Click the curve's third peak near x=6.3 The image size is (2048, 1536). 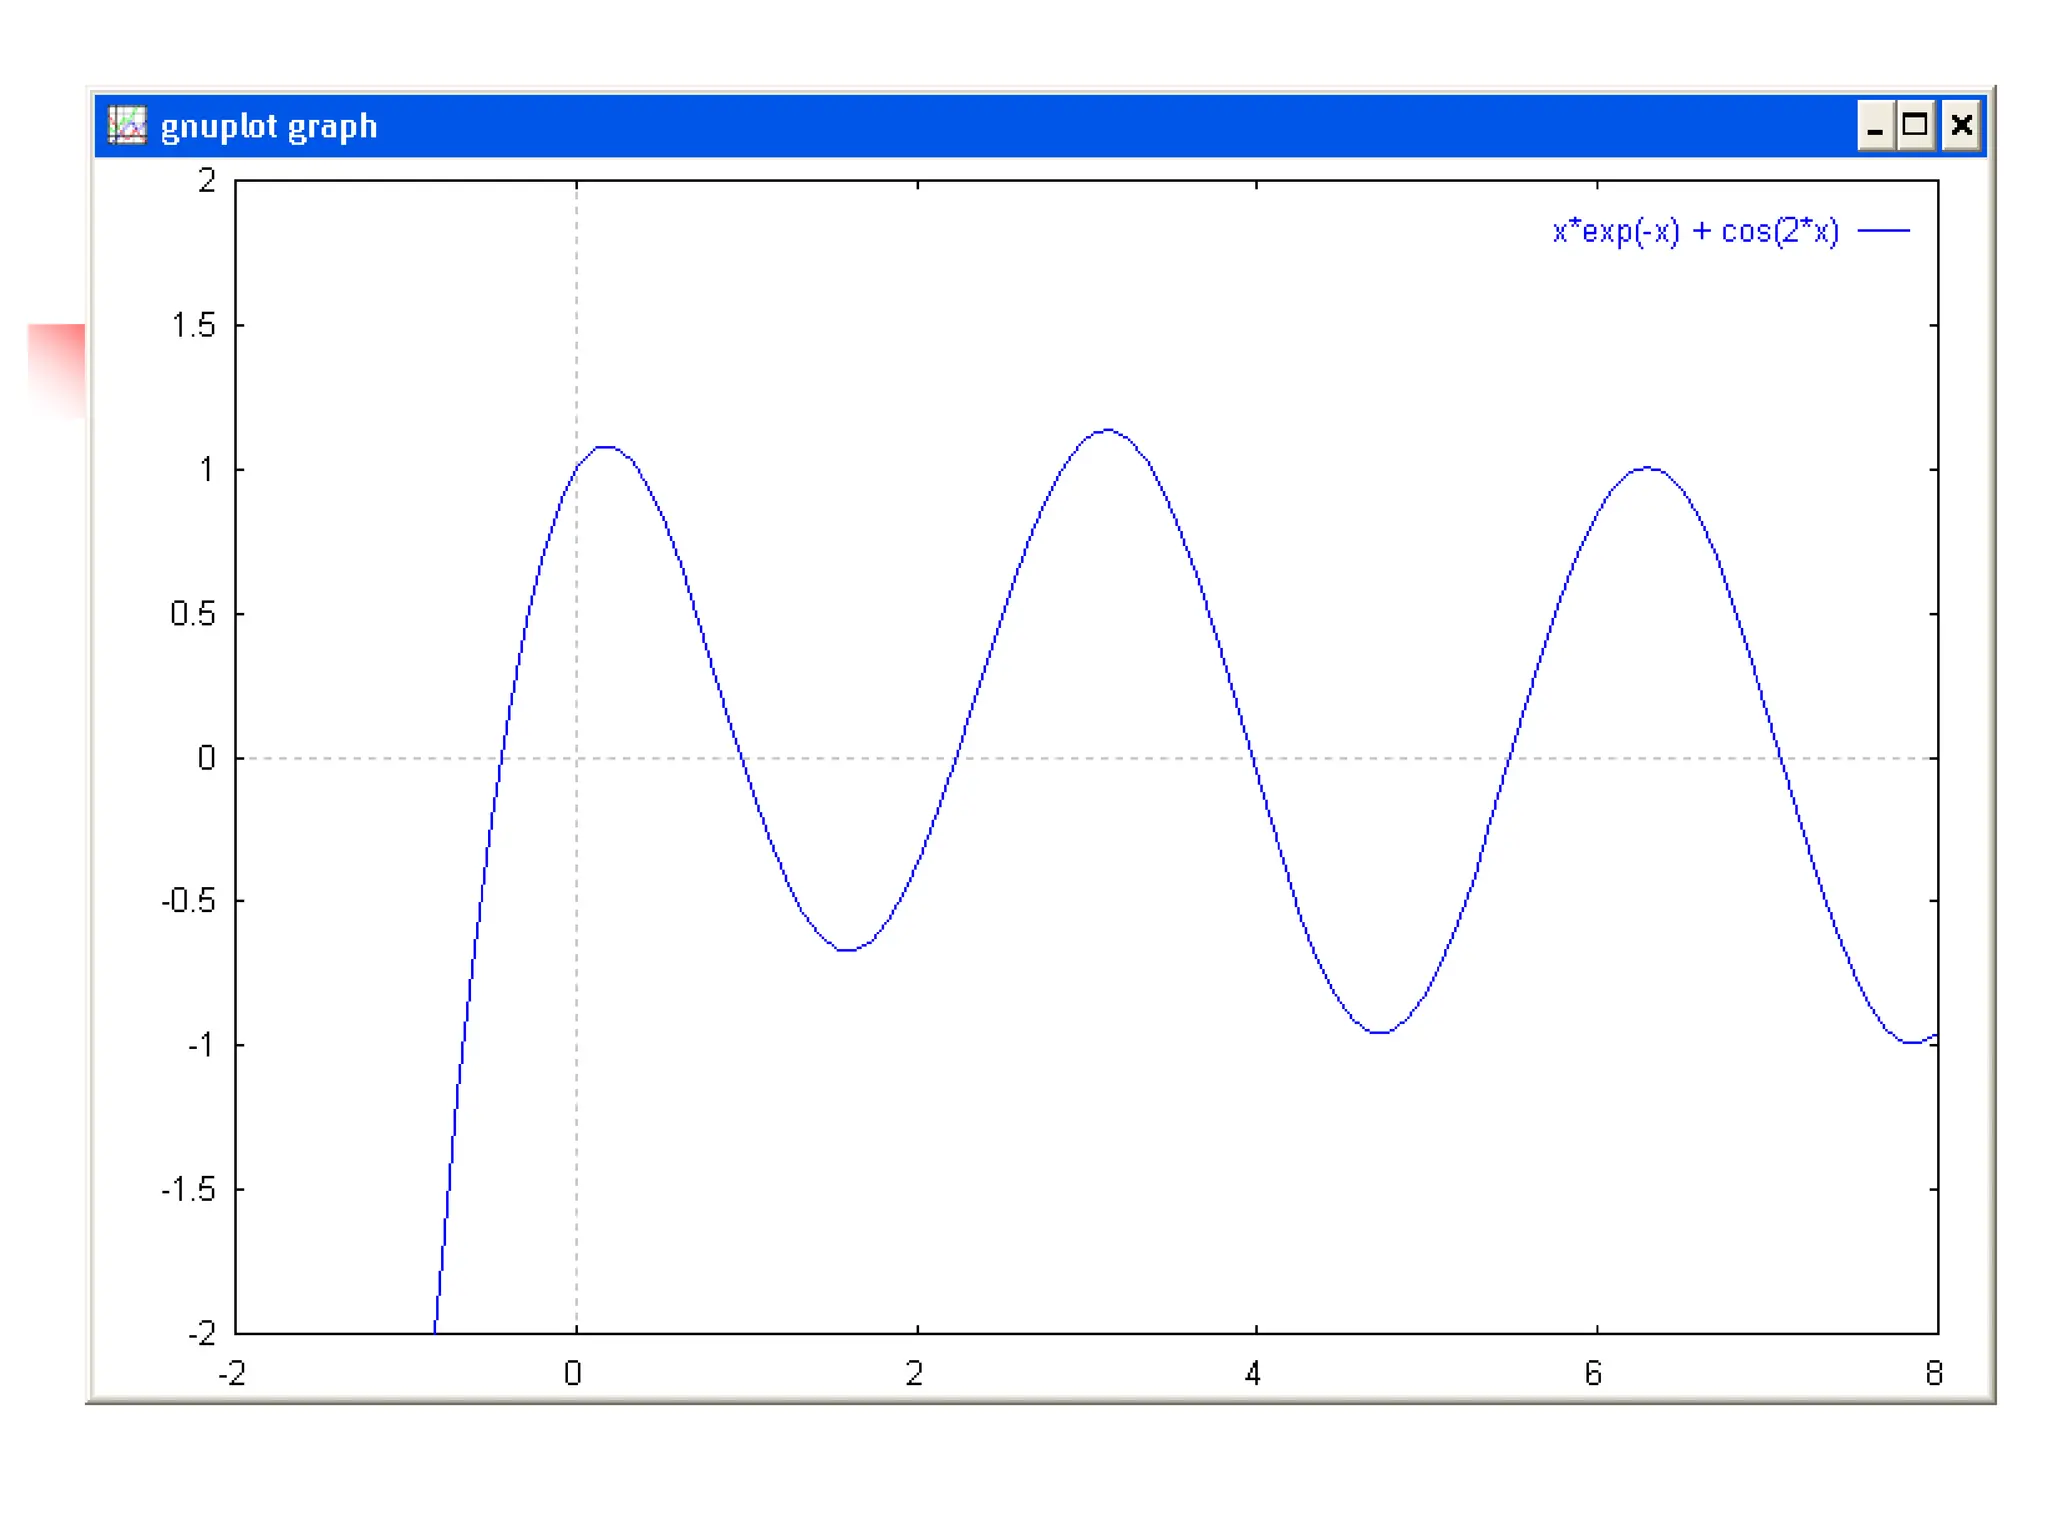(x=1648, y=467)
